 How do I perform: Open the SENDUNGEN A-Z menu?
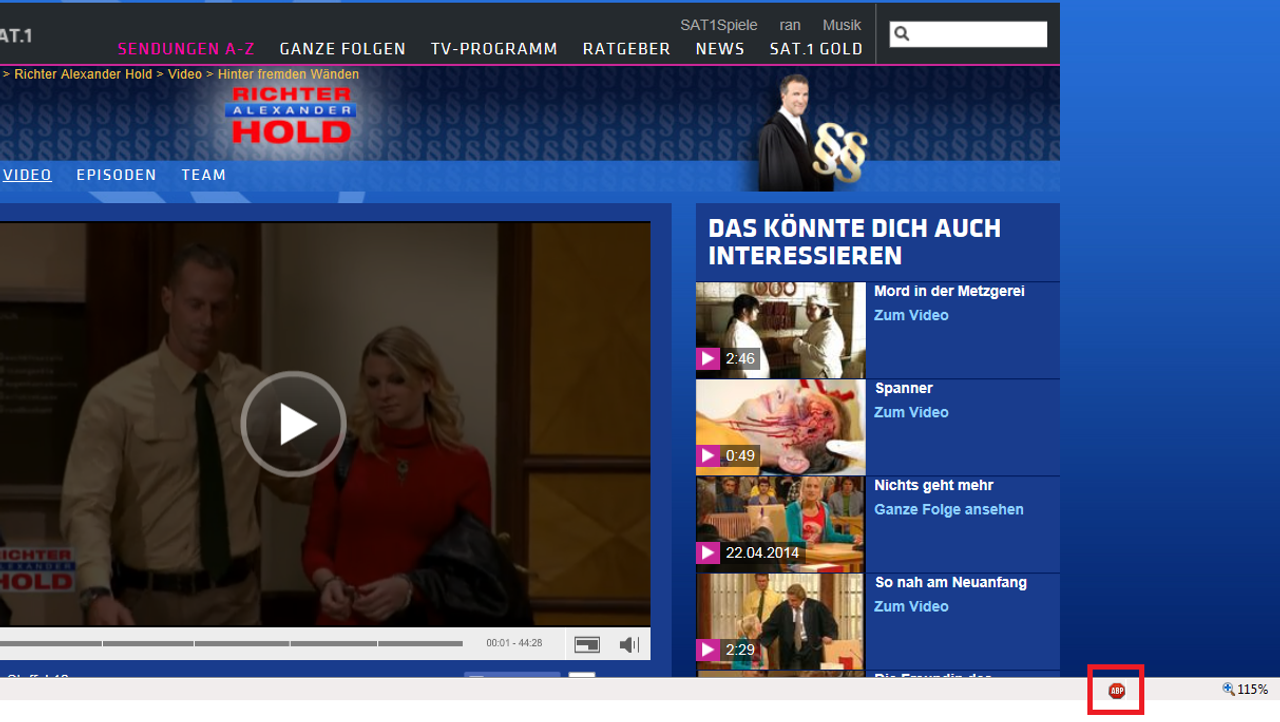(186, 49)
